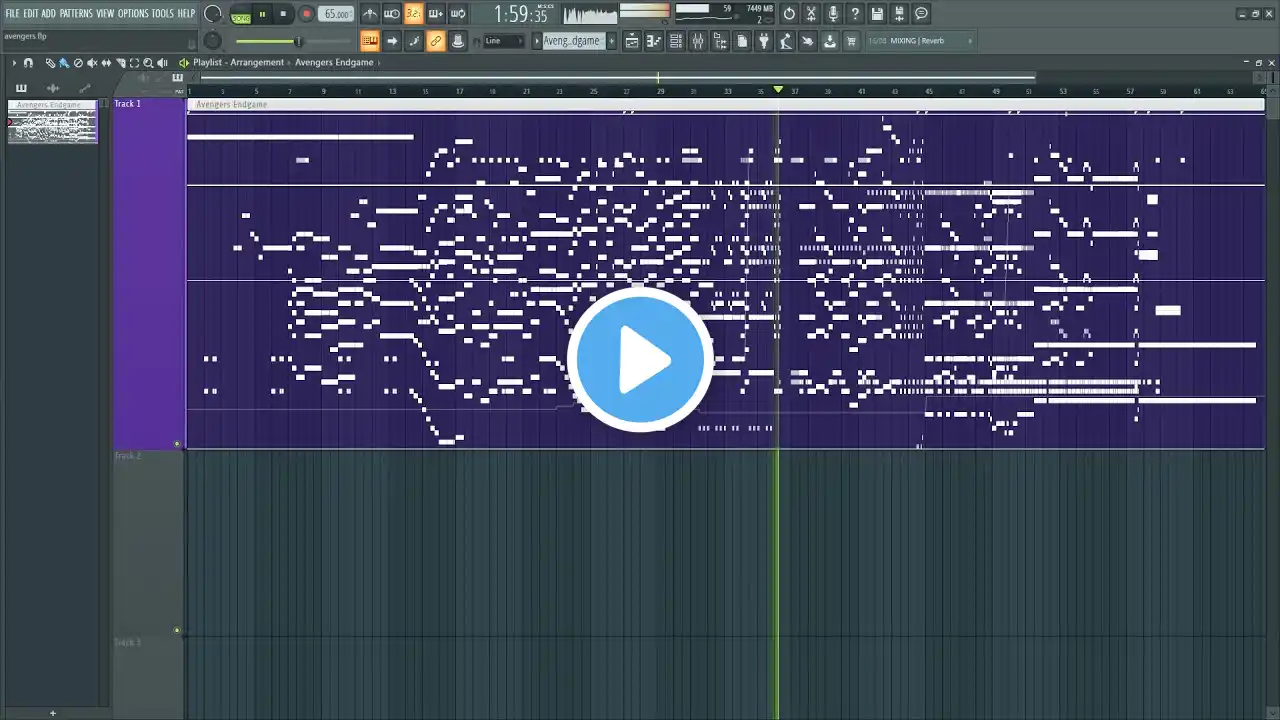
Task: Open the Aveng..dgame pattern selector dropdown
Action: (573, 41)
